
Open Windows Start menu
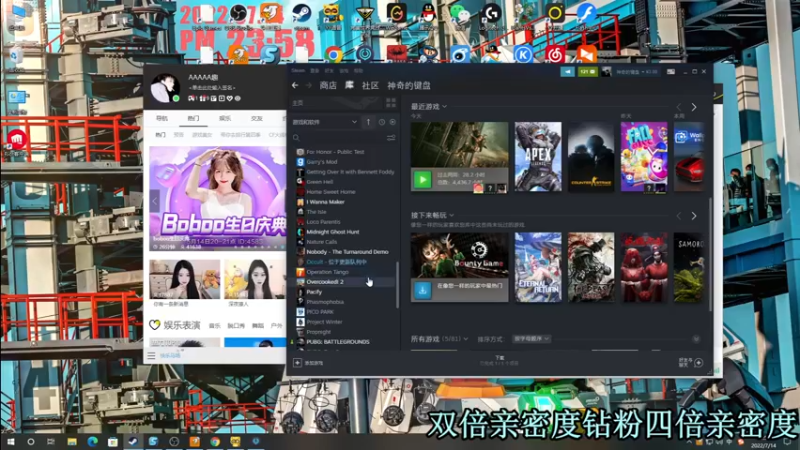[11, 441]
